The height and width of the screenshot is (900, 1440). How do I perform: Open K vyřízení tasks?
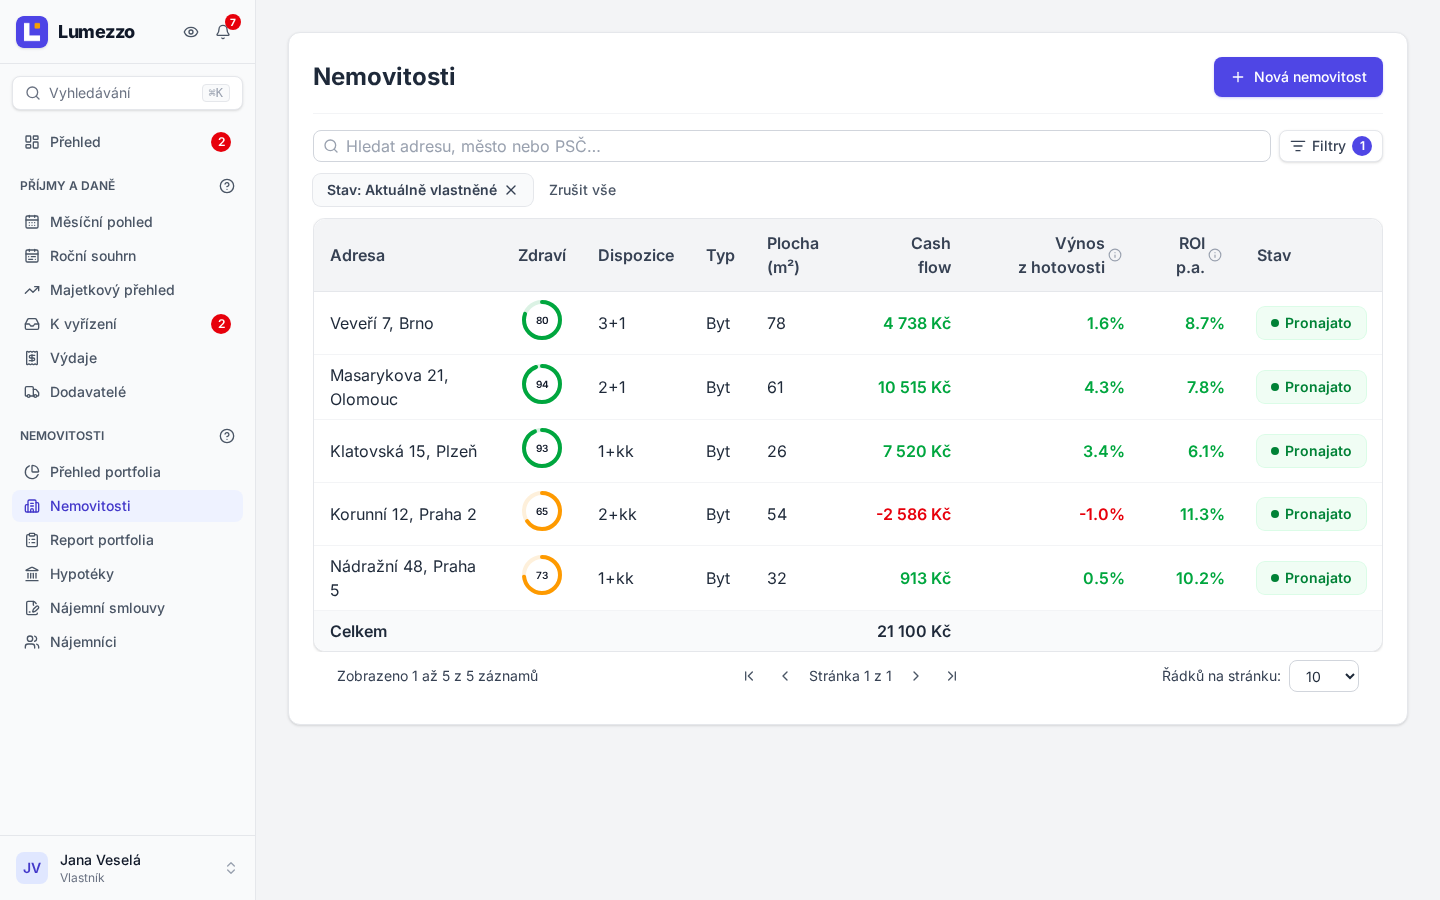127,324
